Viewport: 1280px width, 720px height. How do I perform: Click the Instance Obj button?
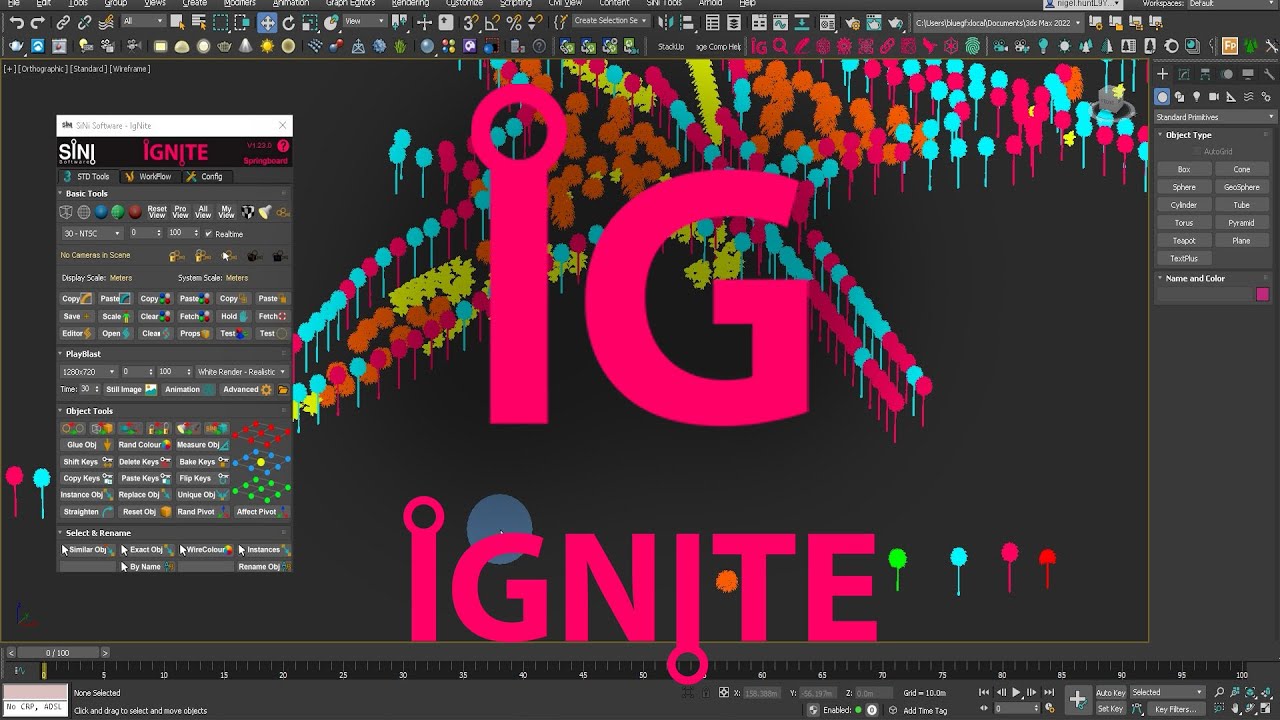(86, 495)
